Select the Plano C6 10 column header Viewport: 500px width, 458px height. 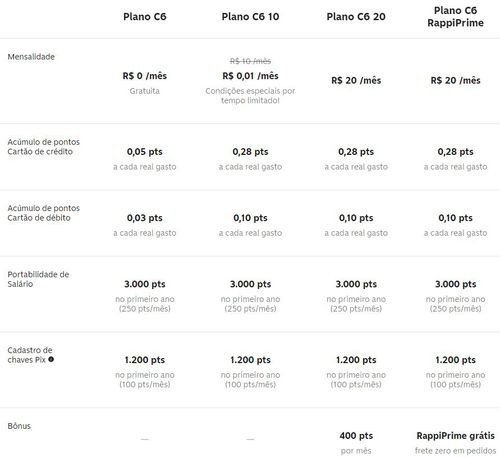click(250, 17)
